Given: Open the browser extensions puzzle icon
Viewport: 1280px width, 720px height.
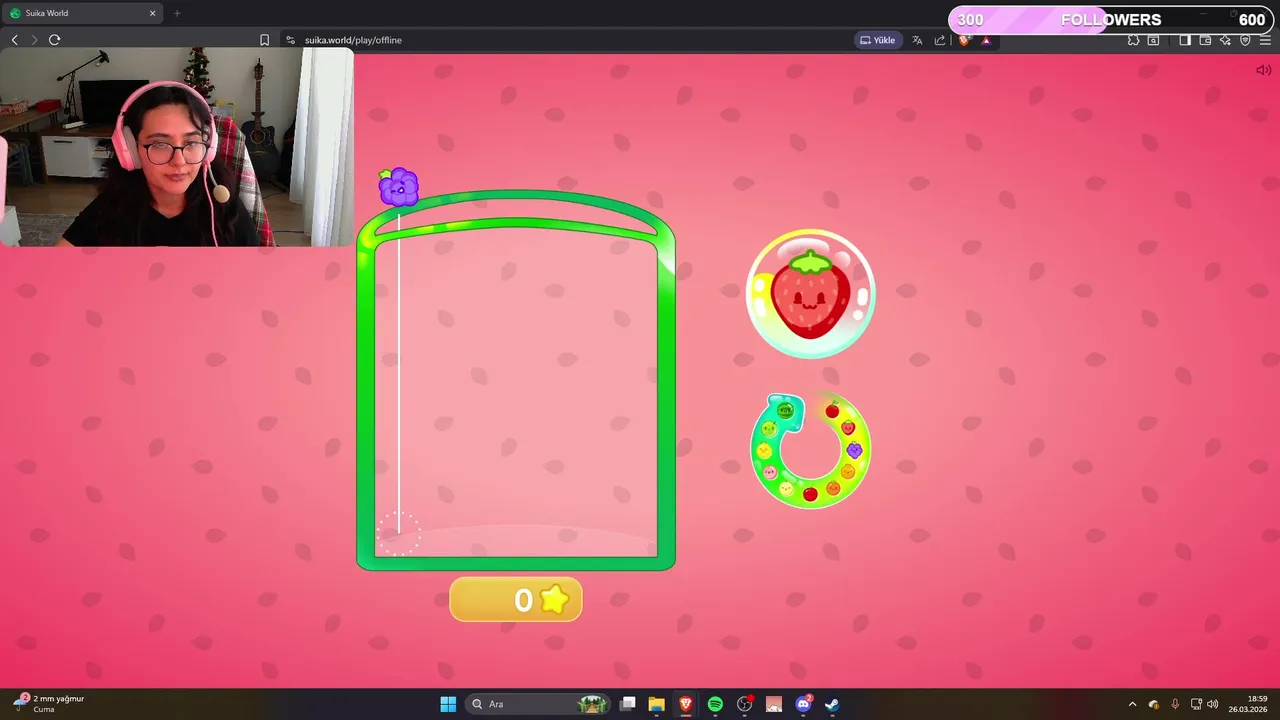Looking at the screenshot, I should (x=1133, y=40).
